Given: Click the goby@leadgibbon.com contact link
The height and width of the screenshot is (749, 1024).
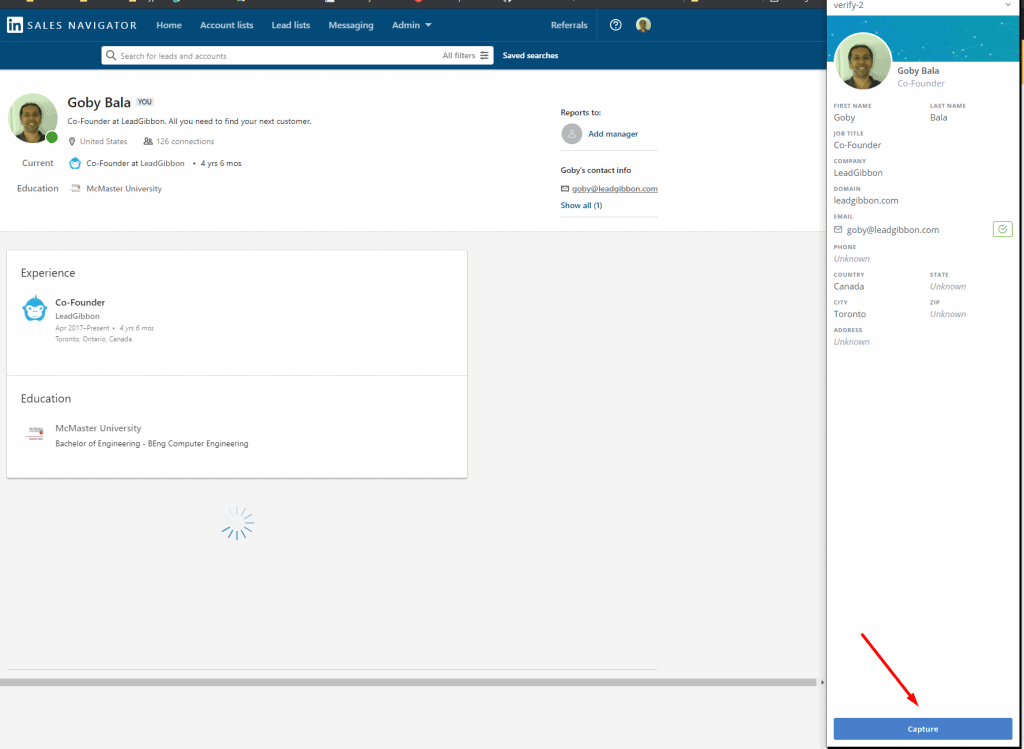Looking at the screenshot, I should [x=614, y=188].
